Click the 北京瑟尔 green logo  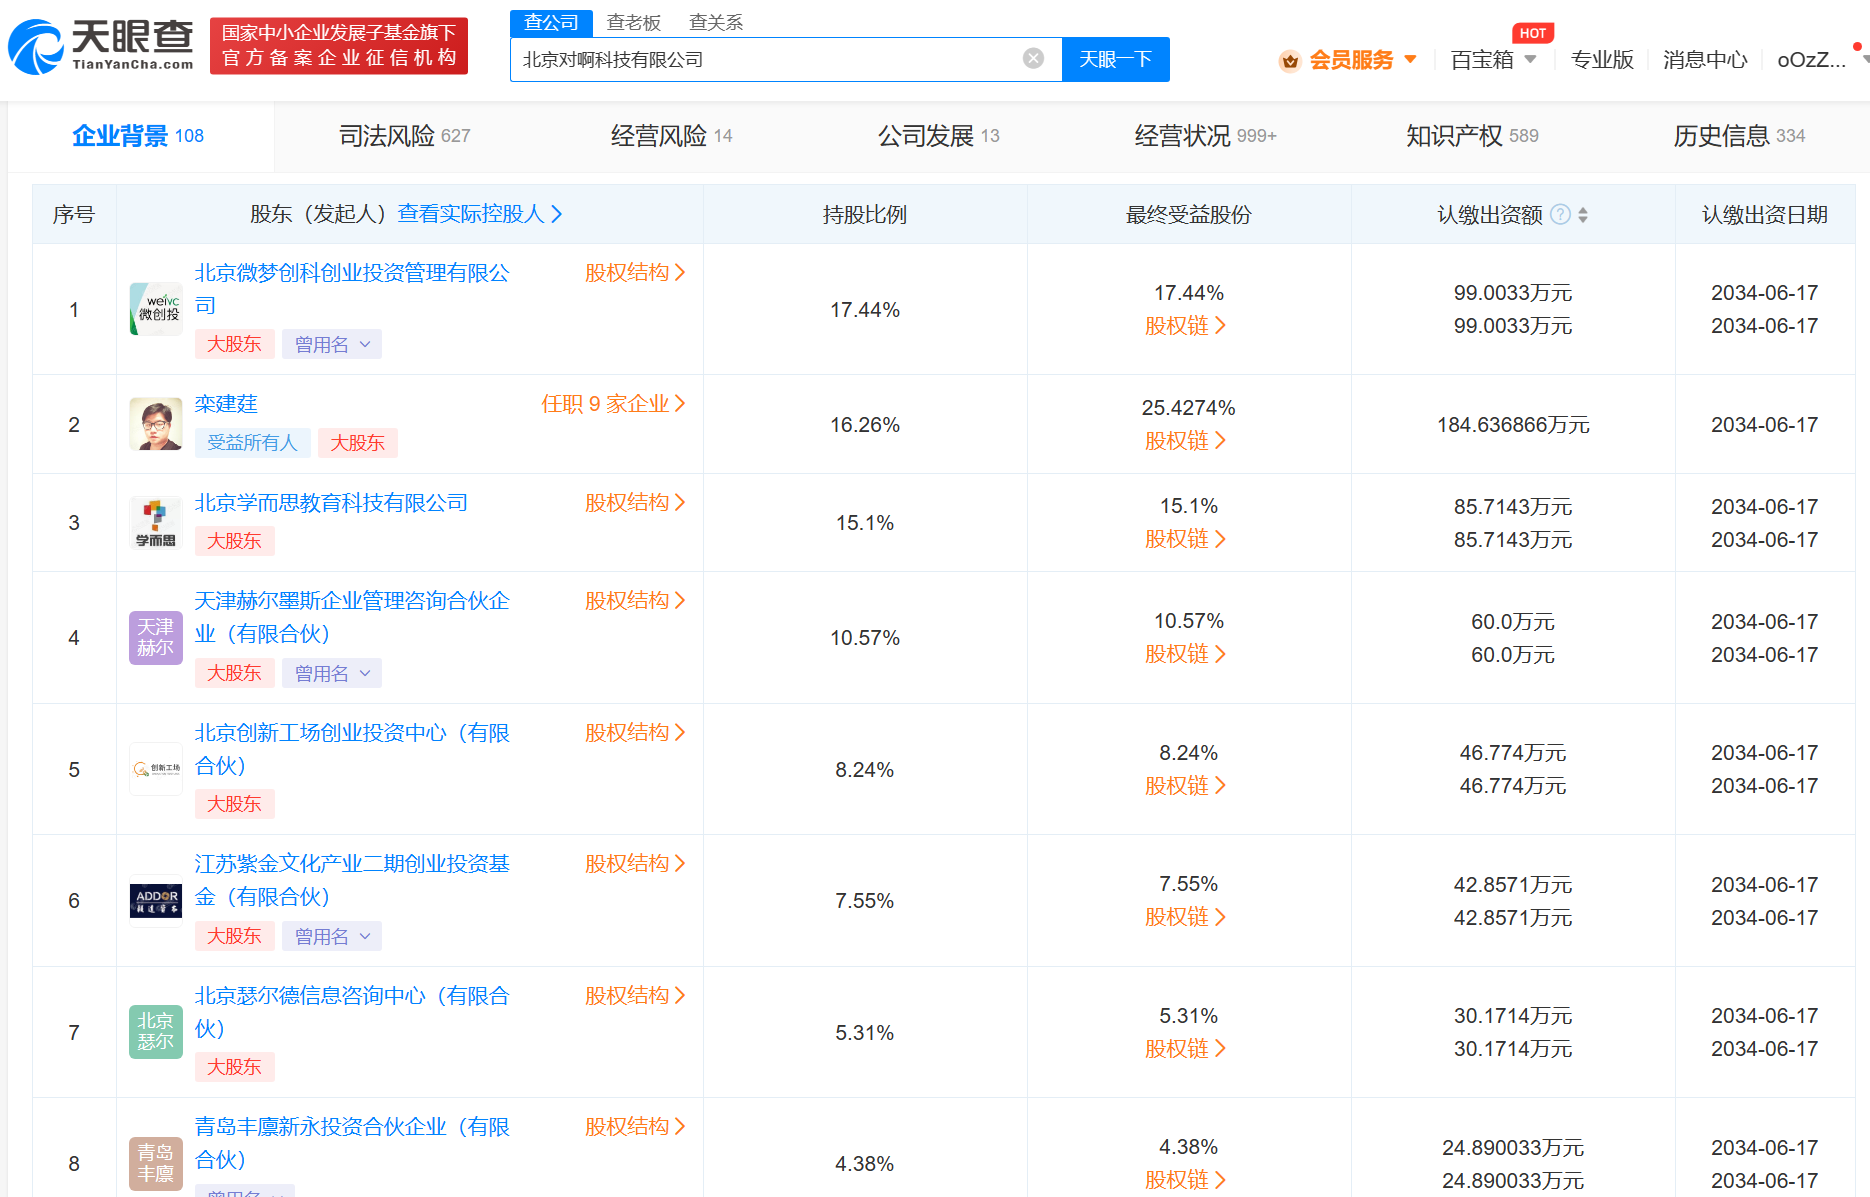[x=156, y=1032]
